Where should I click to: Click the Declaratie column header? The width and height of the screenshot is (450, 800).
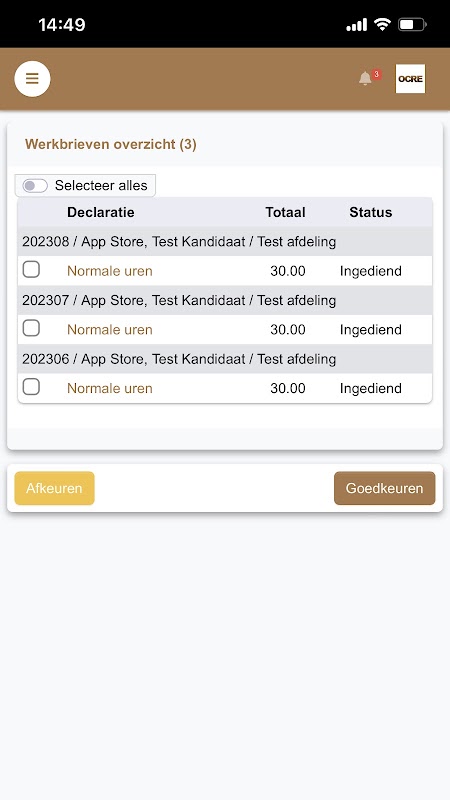point(101,212)
